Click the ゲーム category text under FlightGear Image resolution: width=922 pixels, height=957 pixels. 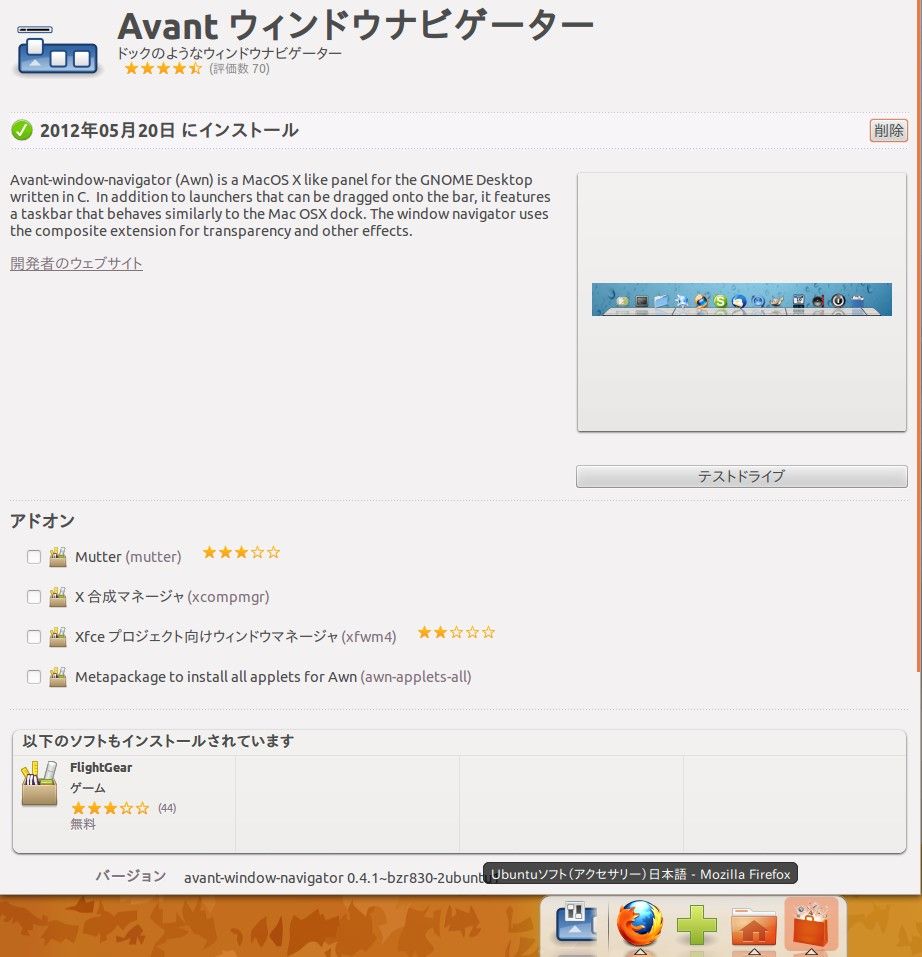87,788
